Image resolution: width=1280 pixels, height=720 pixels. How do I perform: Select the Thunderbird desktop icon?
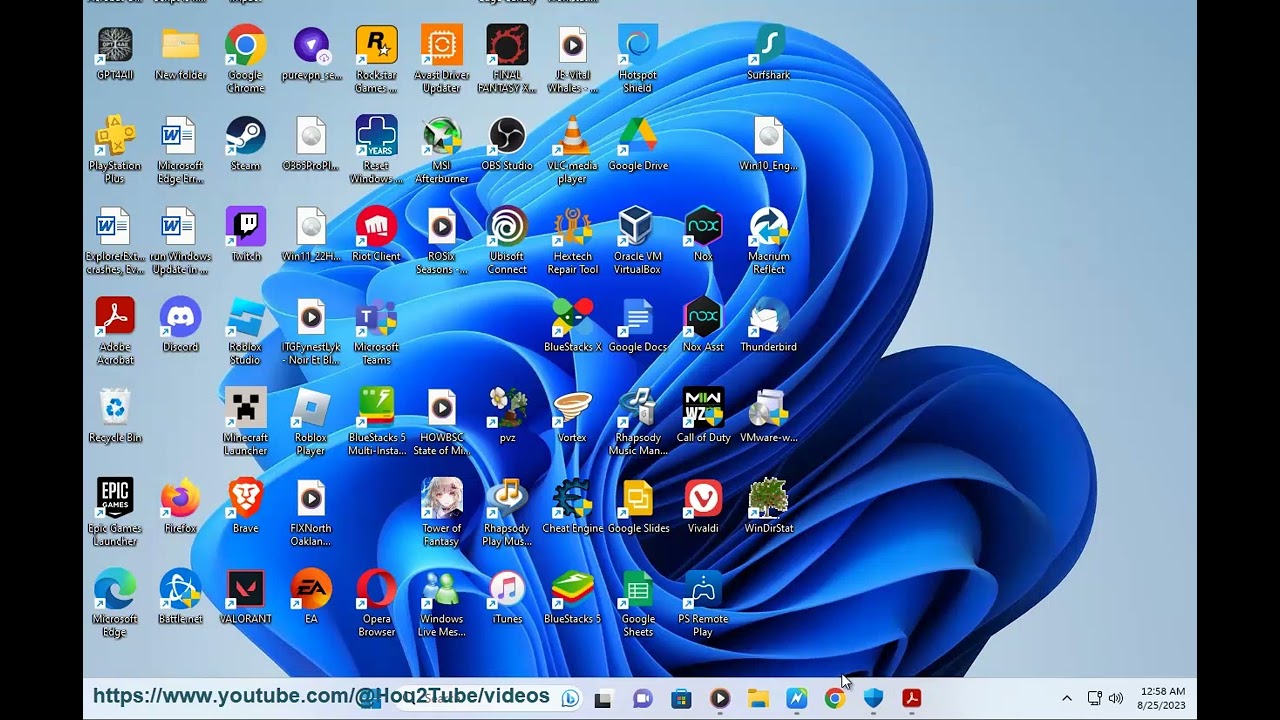pyautogui.click(x=769, y=317)
